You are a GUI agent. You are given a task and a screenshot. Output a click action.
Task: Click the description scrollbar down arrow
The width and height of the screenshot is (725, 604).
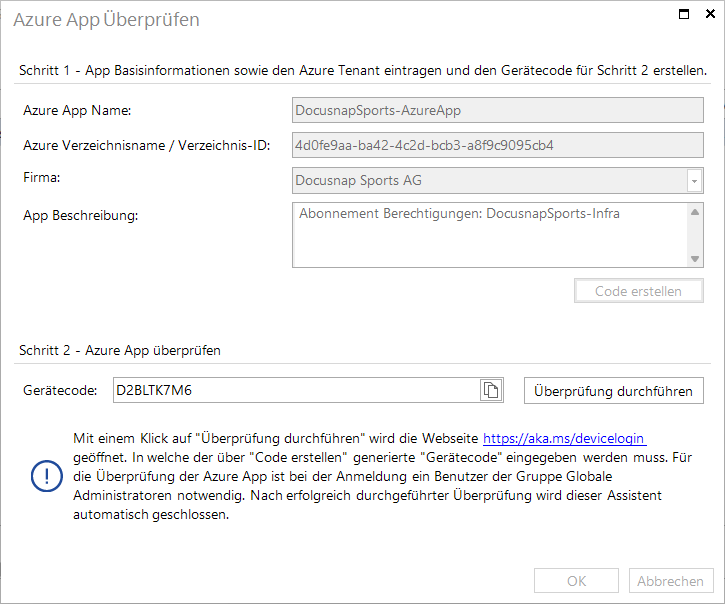[694, 259]
